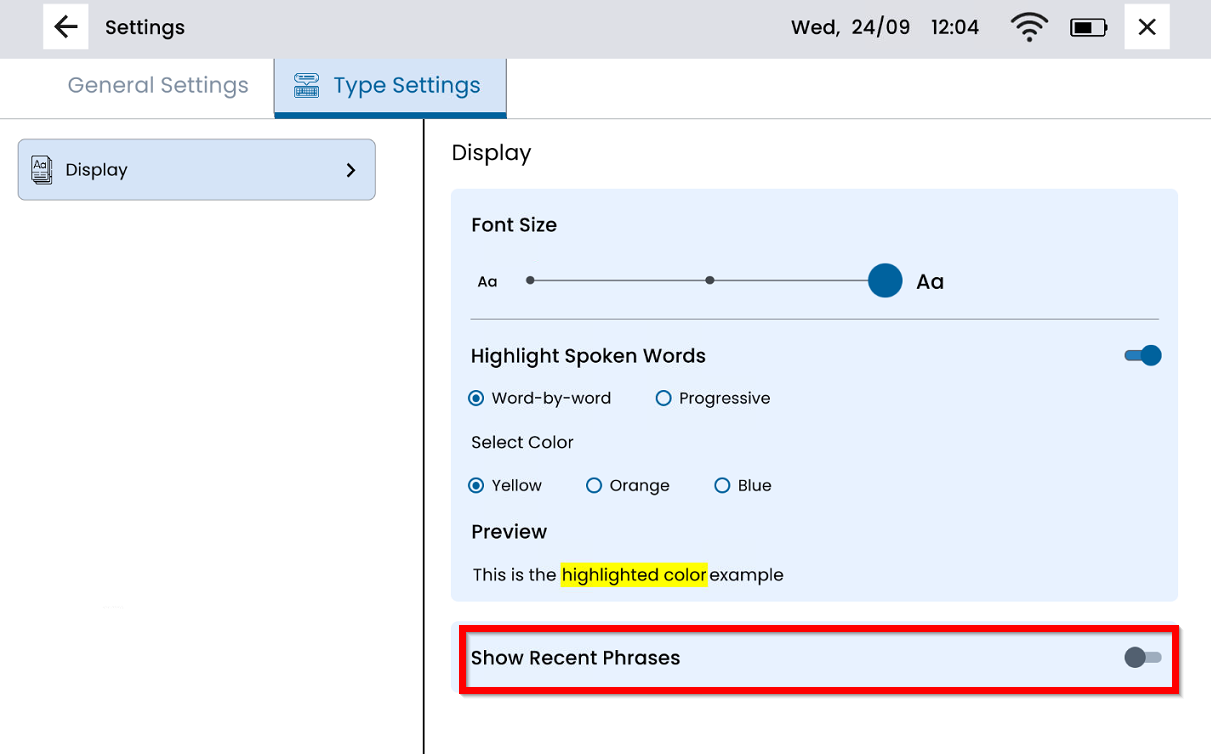Click the back arrow icon
The width and height of the screenshot is (1211, 754).
tap(66, 27)
